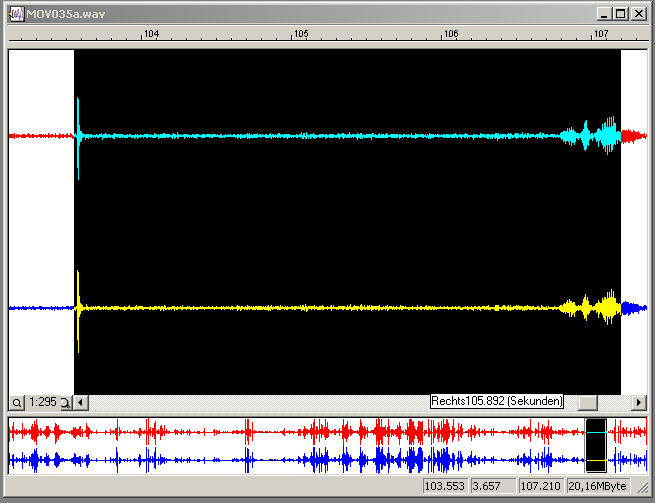
Task: Click the selection end value 107.210
Action: pos(541,486)
